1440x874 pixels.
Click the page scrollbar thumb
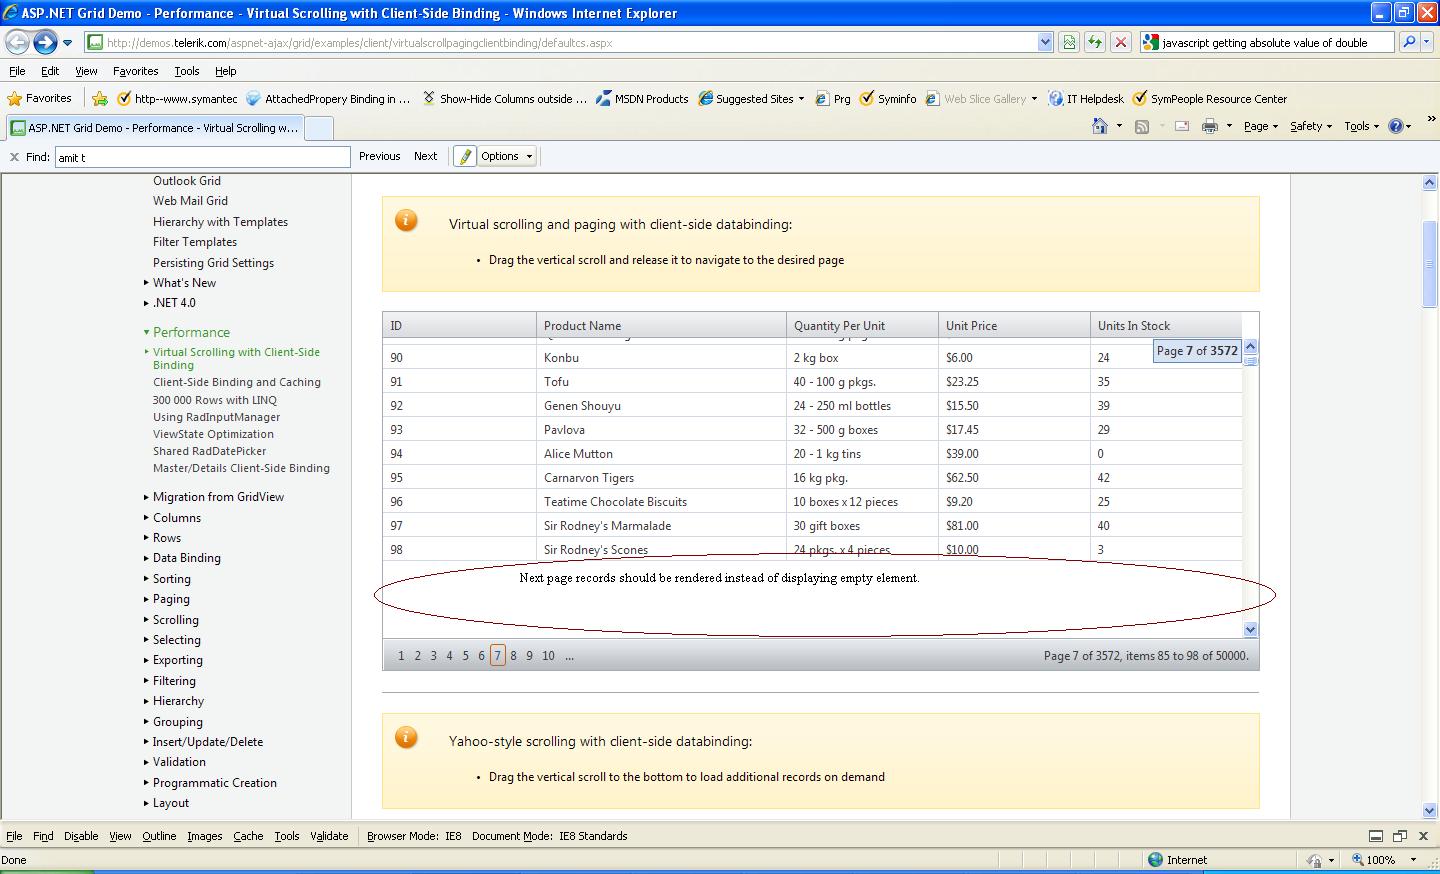click(1429, 263)
